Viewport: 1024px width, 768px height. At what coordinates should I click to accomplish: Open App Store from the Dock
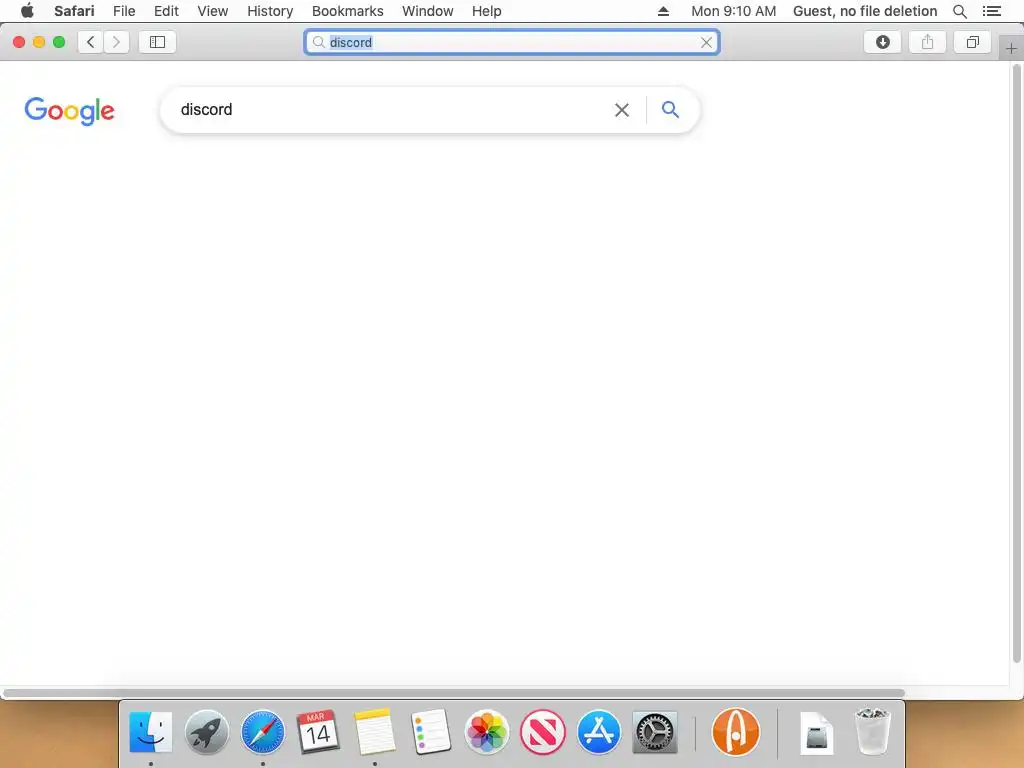pyautogui.click(x=599, y=732)
